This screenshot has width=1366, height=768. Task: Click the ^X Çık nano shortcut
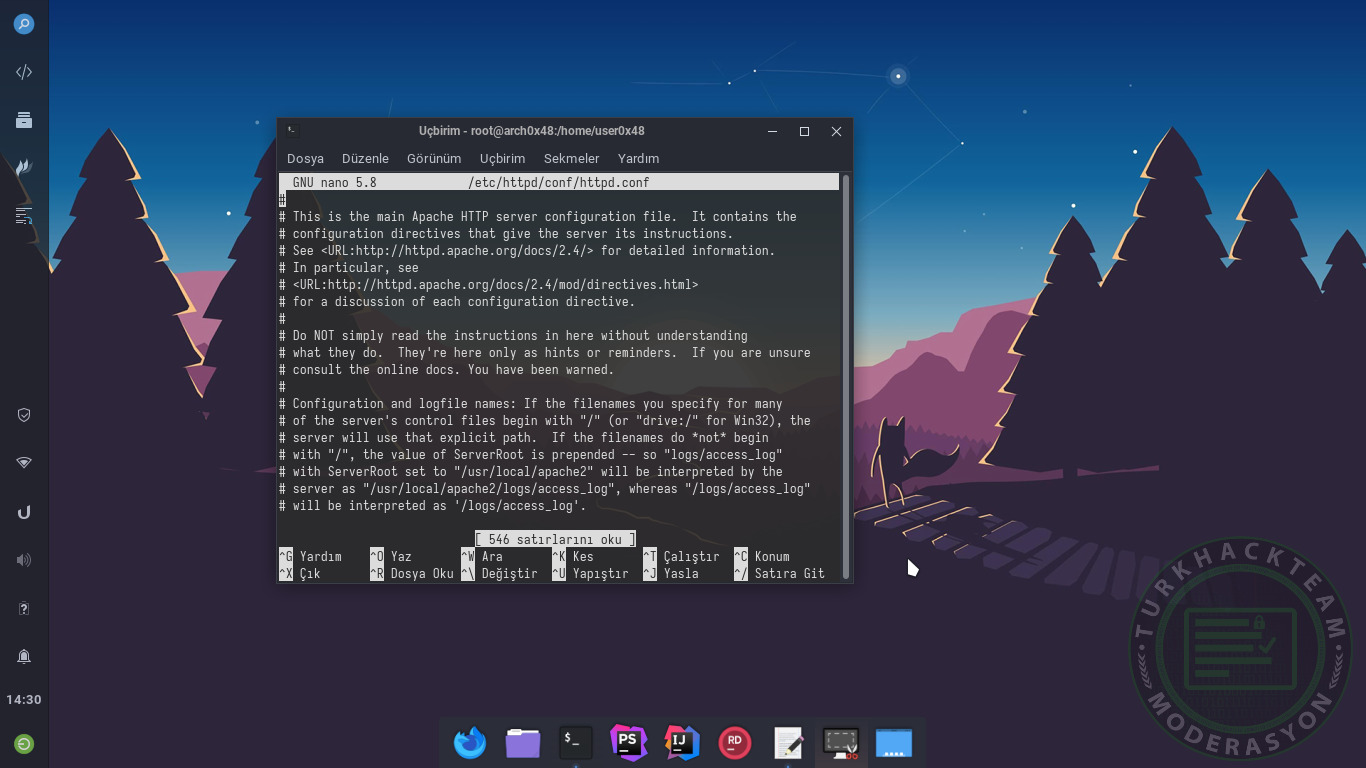click(300, 574)
